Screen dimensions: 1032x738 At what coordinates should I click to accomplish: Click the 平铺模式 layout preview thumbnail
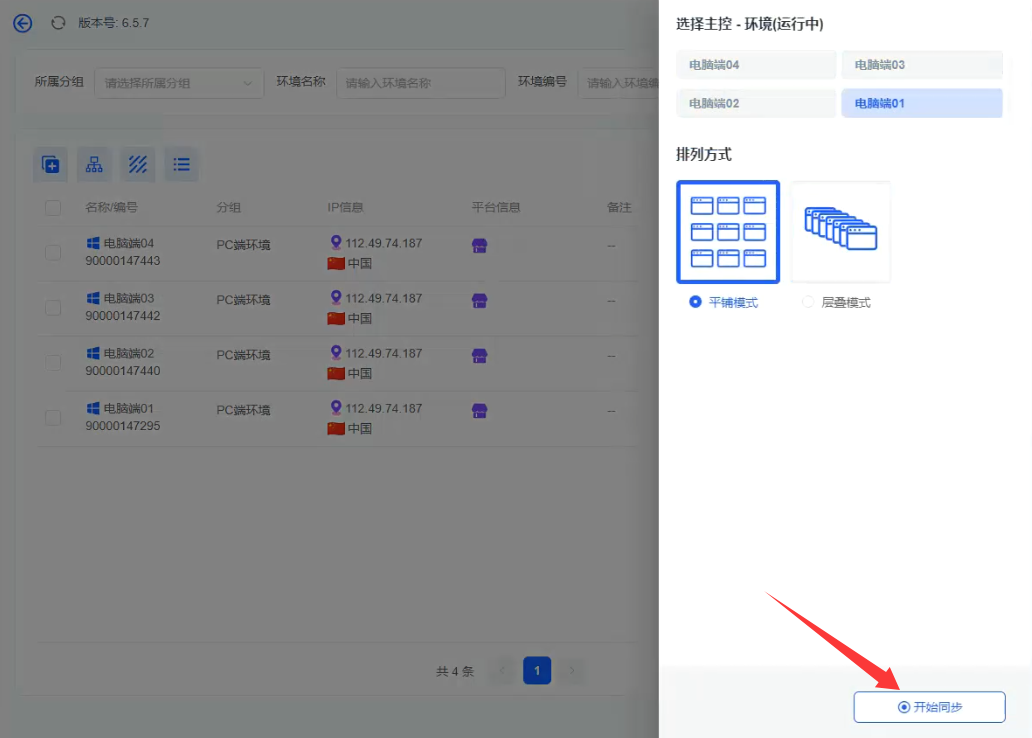click(728, 231)
